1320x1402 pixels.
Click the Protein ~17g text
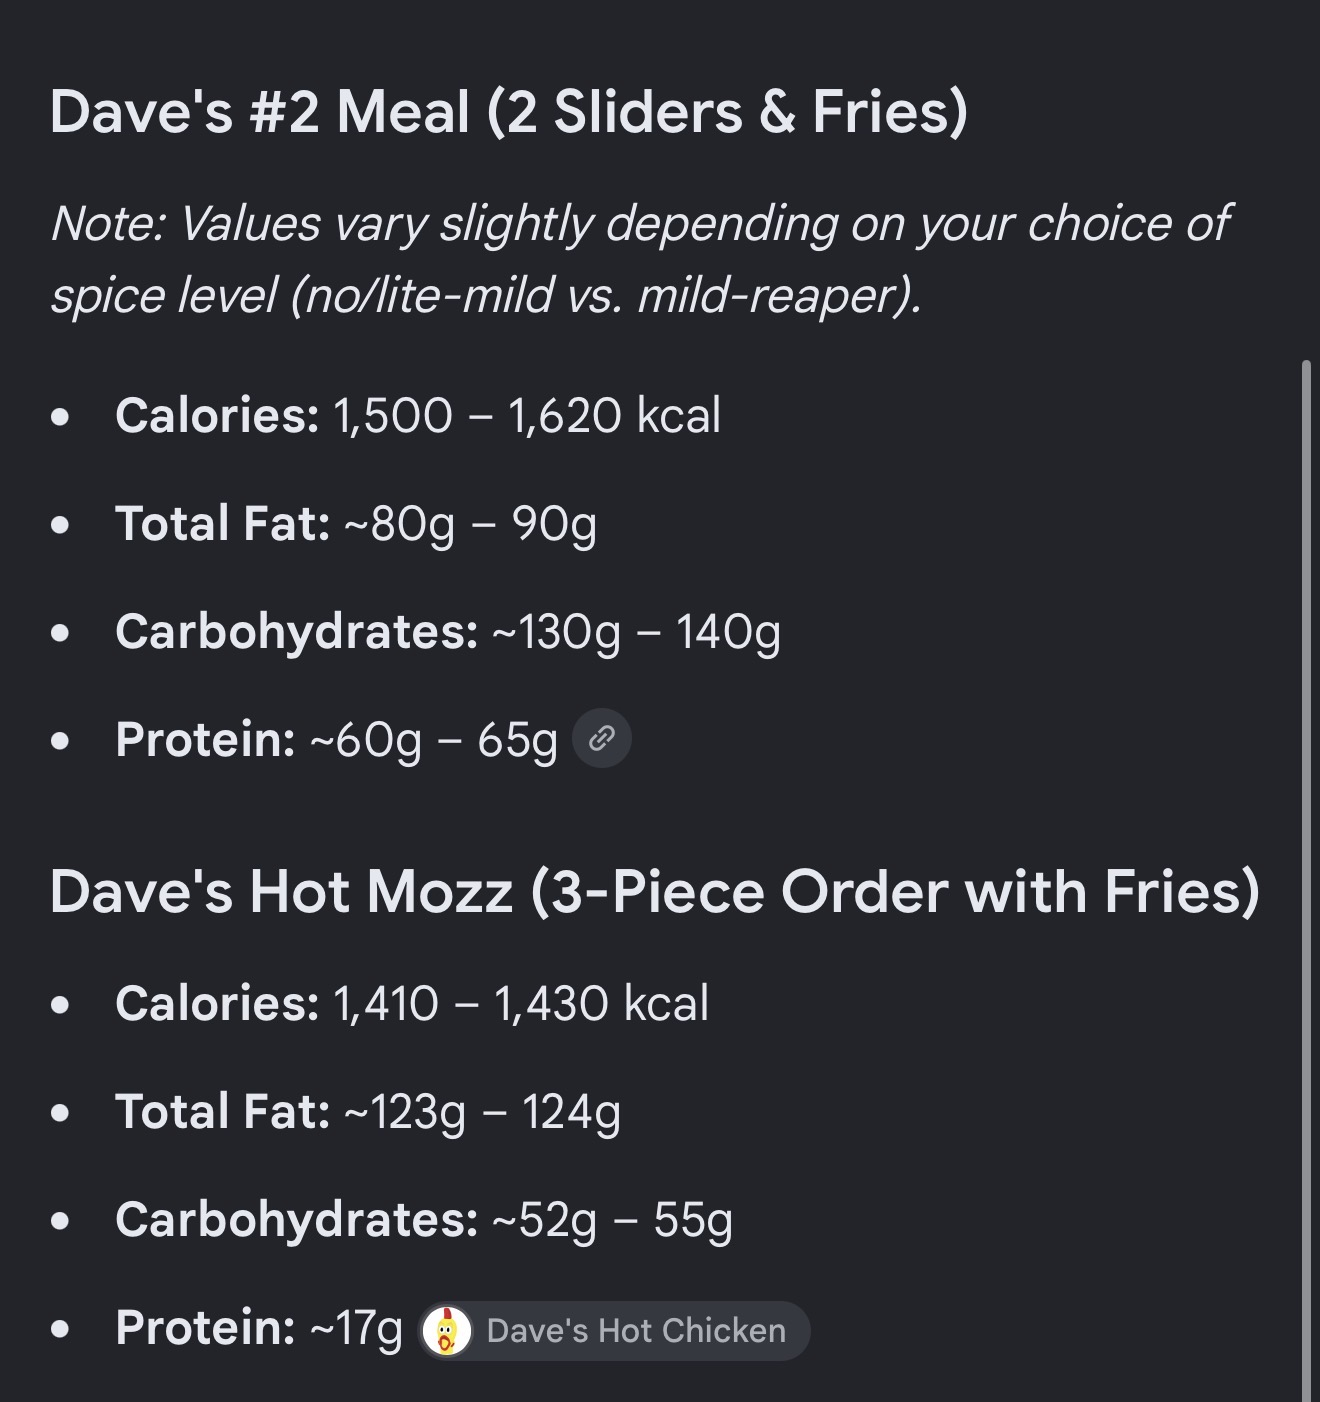(x=259, y=1328)
